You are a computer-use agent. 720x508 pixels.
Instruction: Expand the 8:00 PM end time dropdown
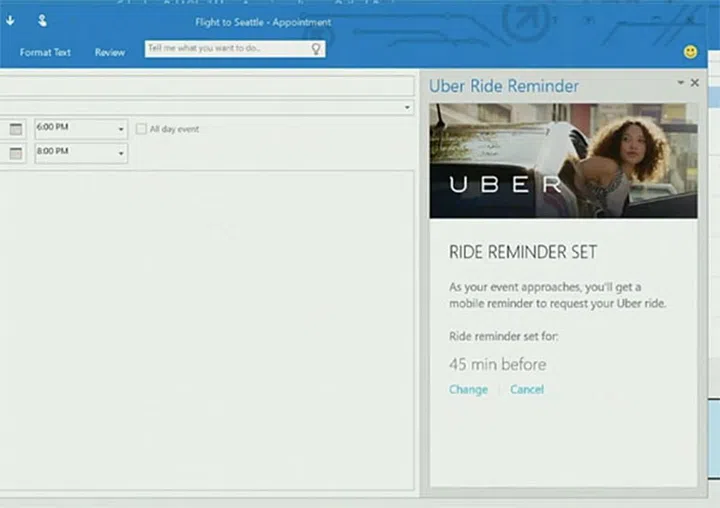pos(121,153)
